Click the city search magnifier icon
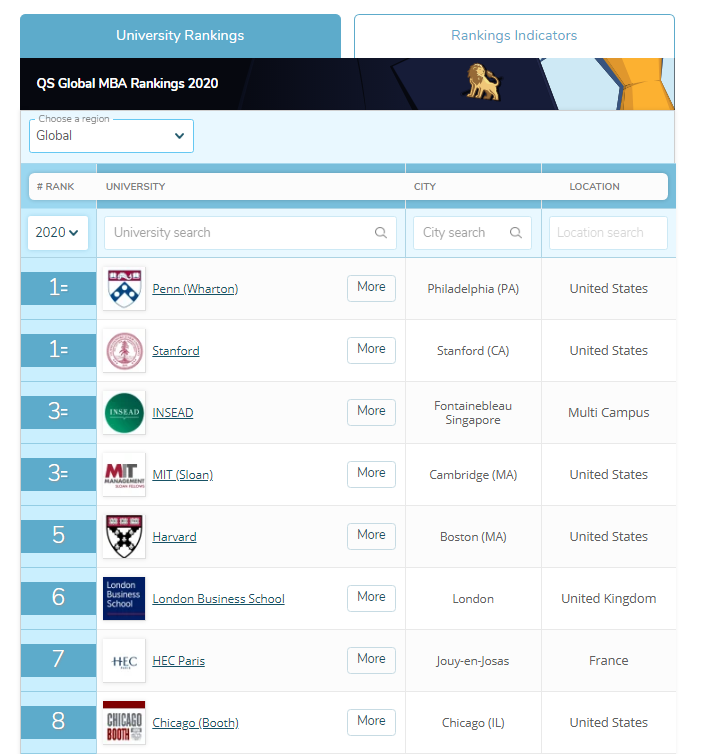The height and width of the screenshot is (754, 706). point(516,233)
